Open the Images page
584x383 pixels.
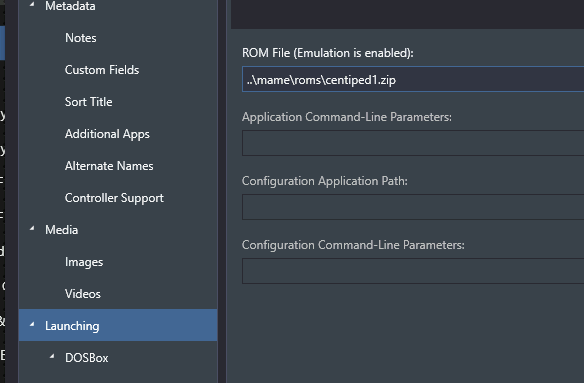tap(84, 262)
